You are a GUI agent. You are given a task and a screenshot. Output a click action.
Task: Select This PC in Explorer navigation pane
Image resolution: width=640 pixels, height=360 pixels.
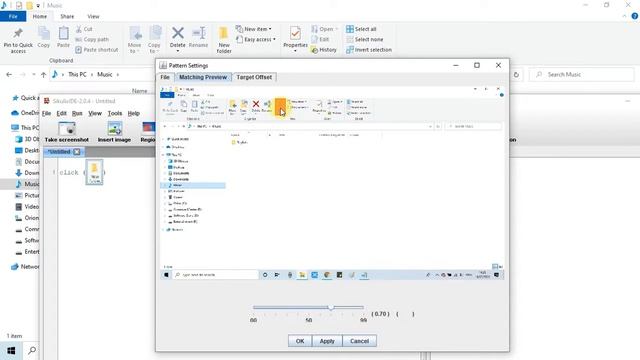tap(25, 128)
